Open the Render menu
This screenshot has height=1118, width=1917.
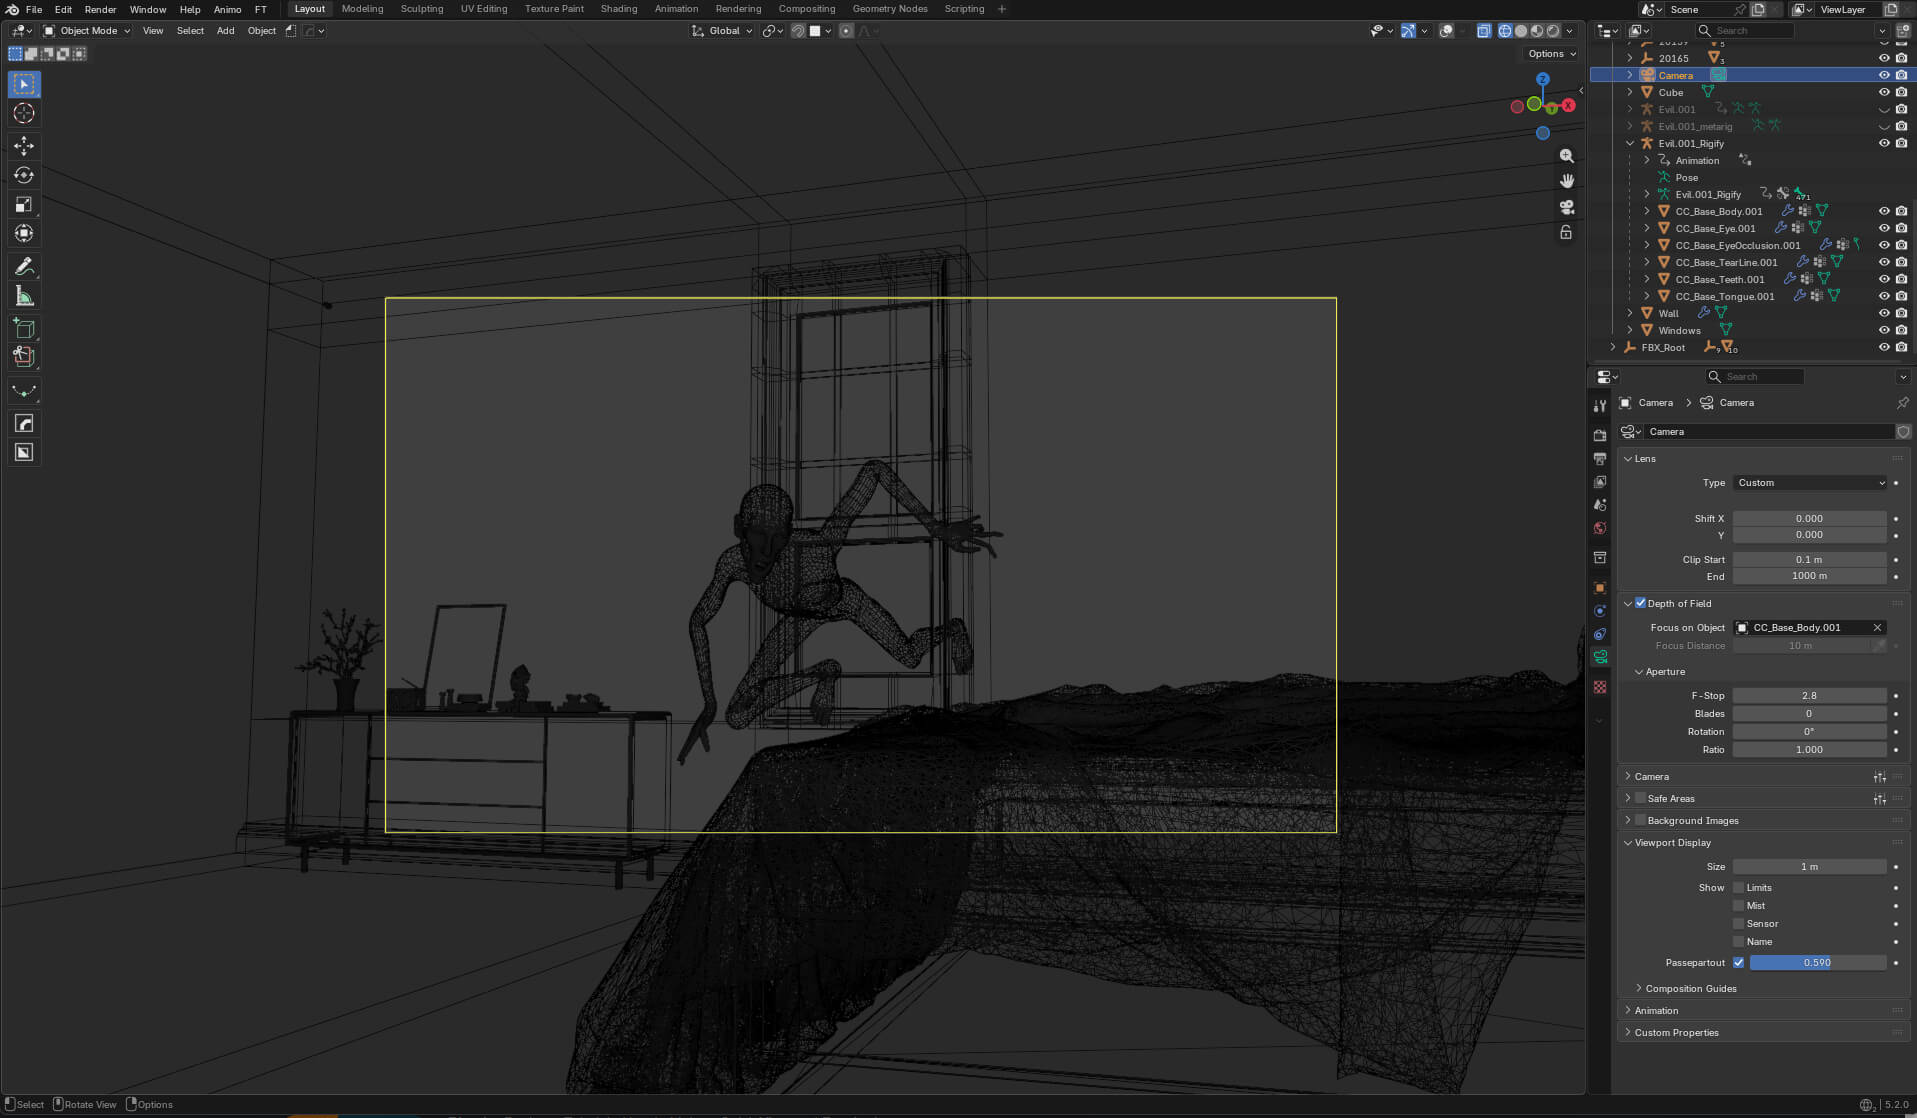click(x=100, y=9)
